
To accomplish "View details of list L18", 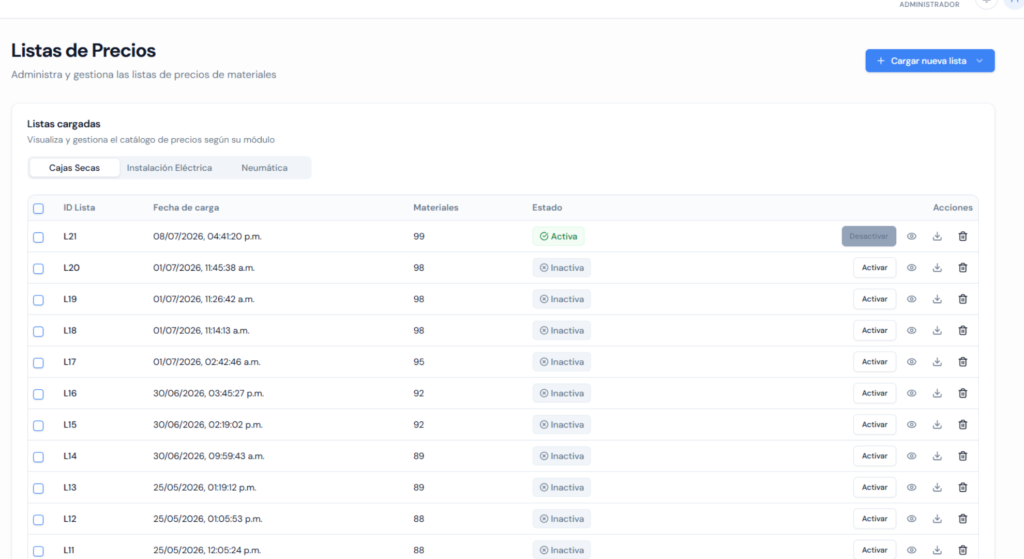I will (x=911, y=330).
